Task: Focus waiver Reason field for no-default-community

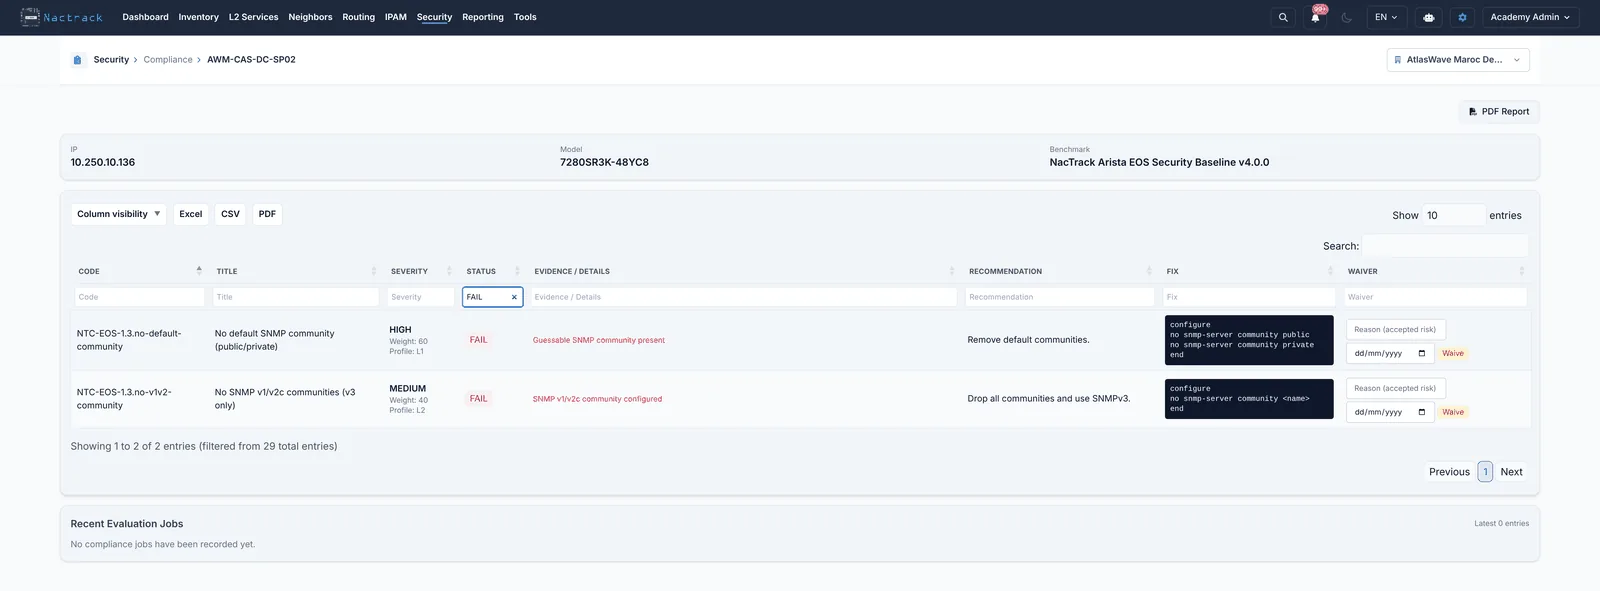Action: [1396, 330]
